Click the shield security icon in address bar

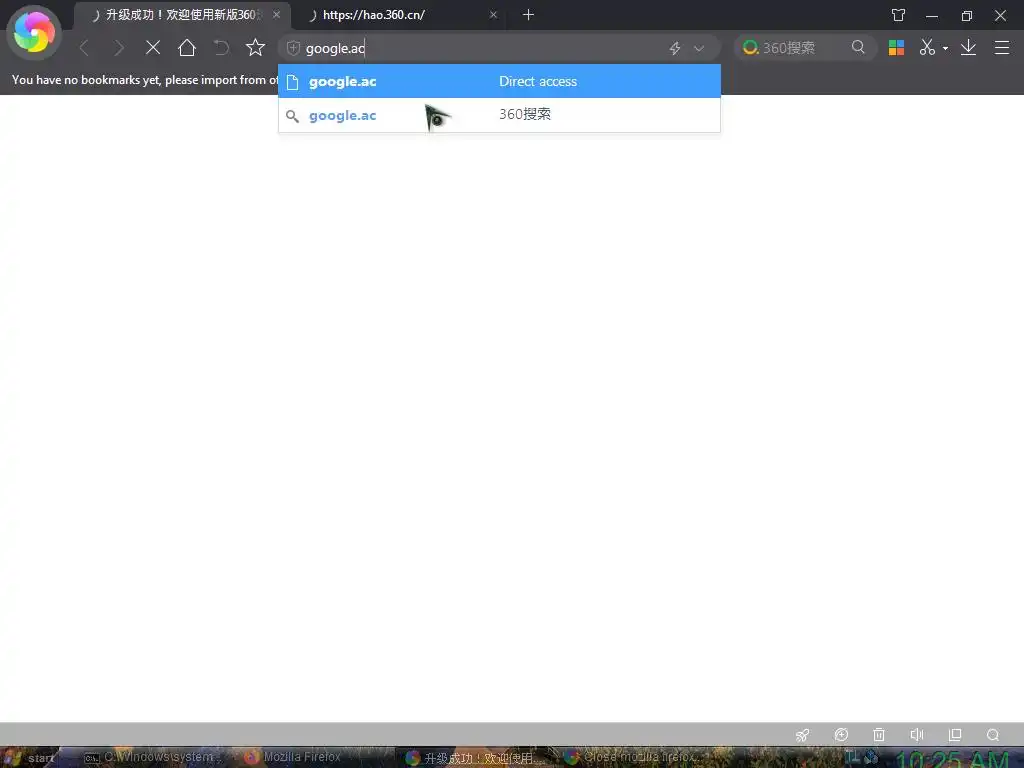[293, 48]
